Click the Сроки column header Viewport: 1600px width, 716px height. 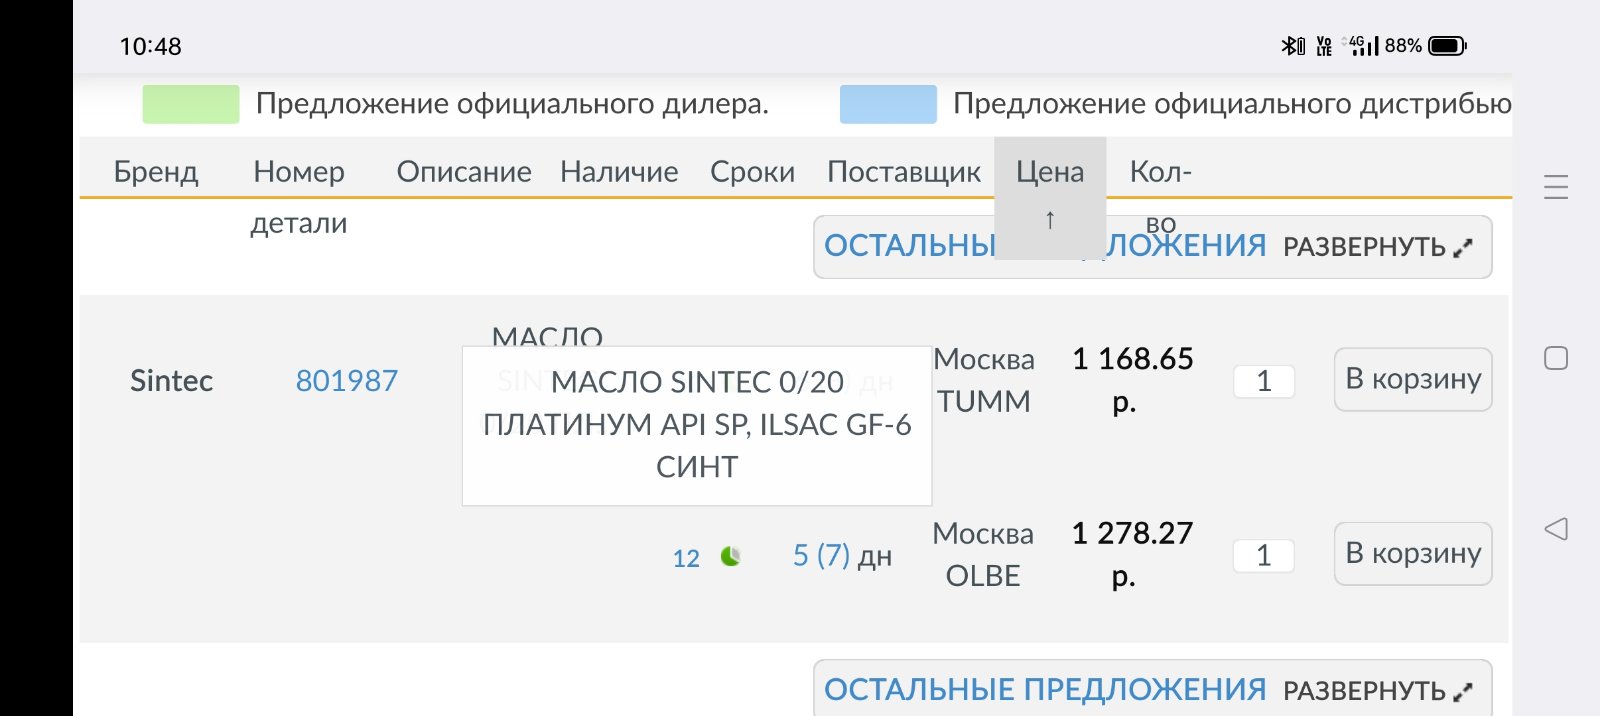753,172
